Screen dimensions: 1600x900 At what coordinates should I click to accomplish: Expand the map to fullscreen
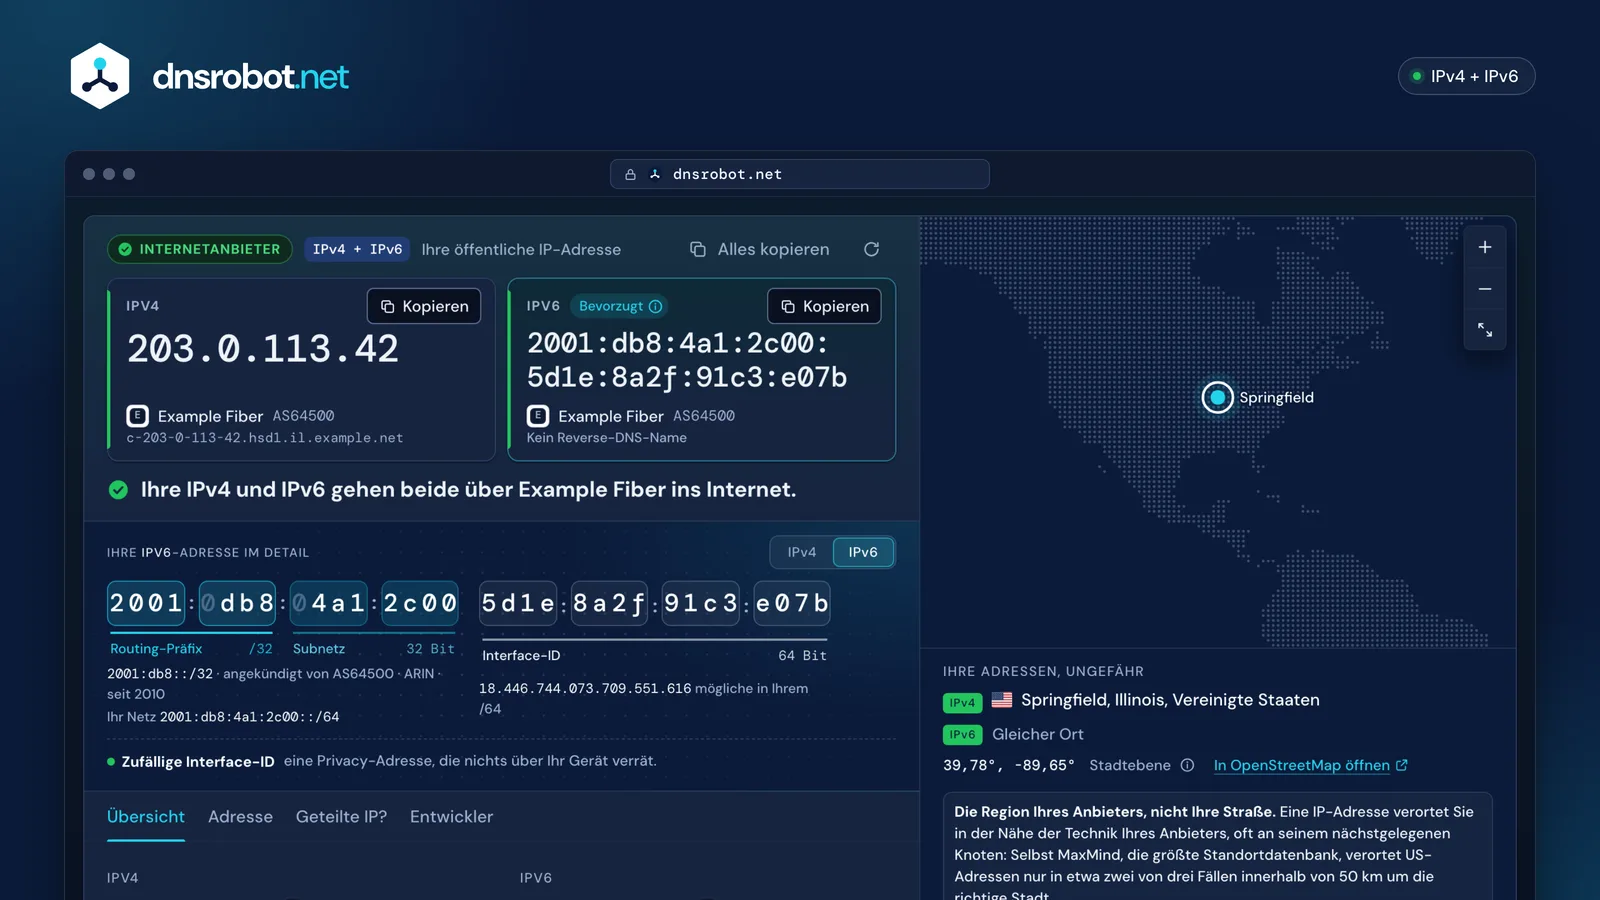(x=1485, y=330)
